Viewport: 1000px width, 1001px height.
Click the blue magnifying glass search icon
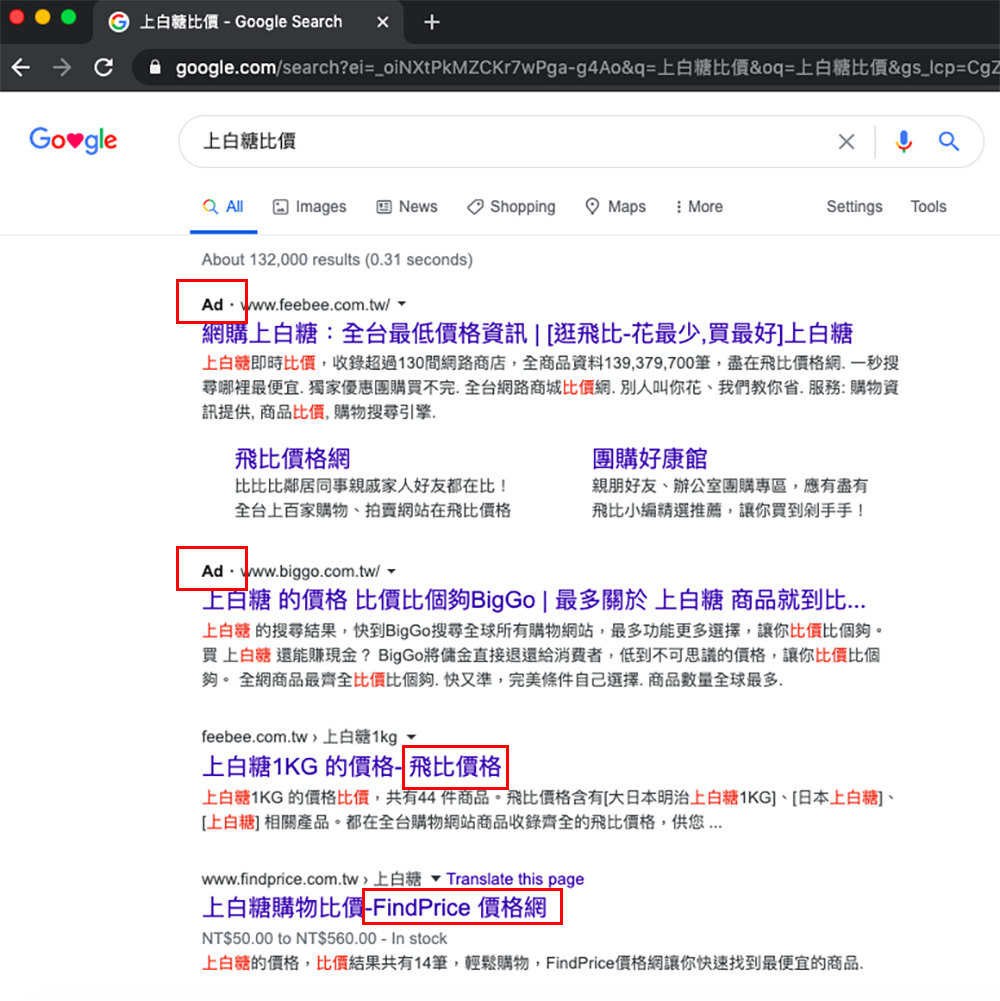click(948, 142)
